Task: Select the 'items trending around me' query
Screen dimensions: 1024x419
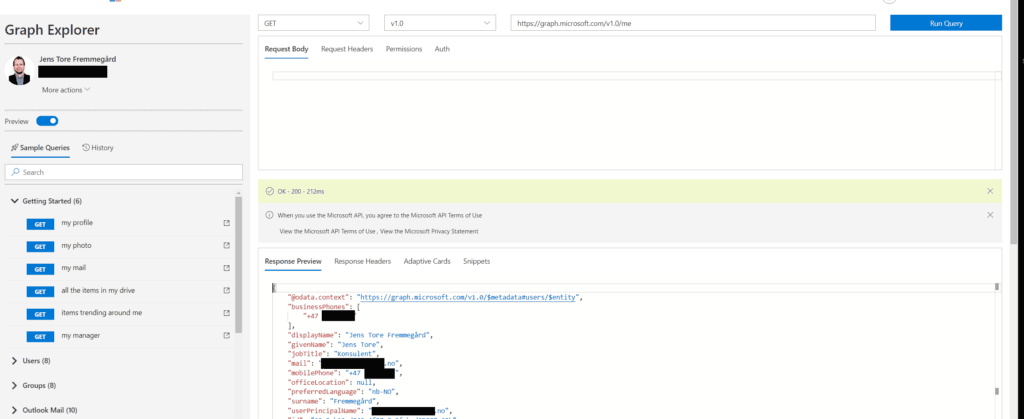Action: [102, 313]
